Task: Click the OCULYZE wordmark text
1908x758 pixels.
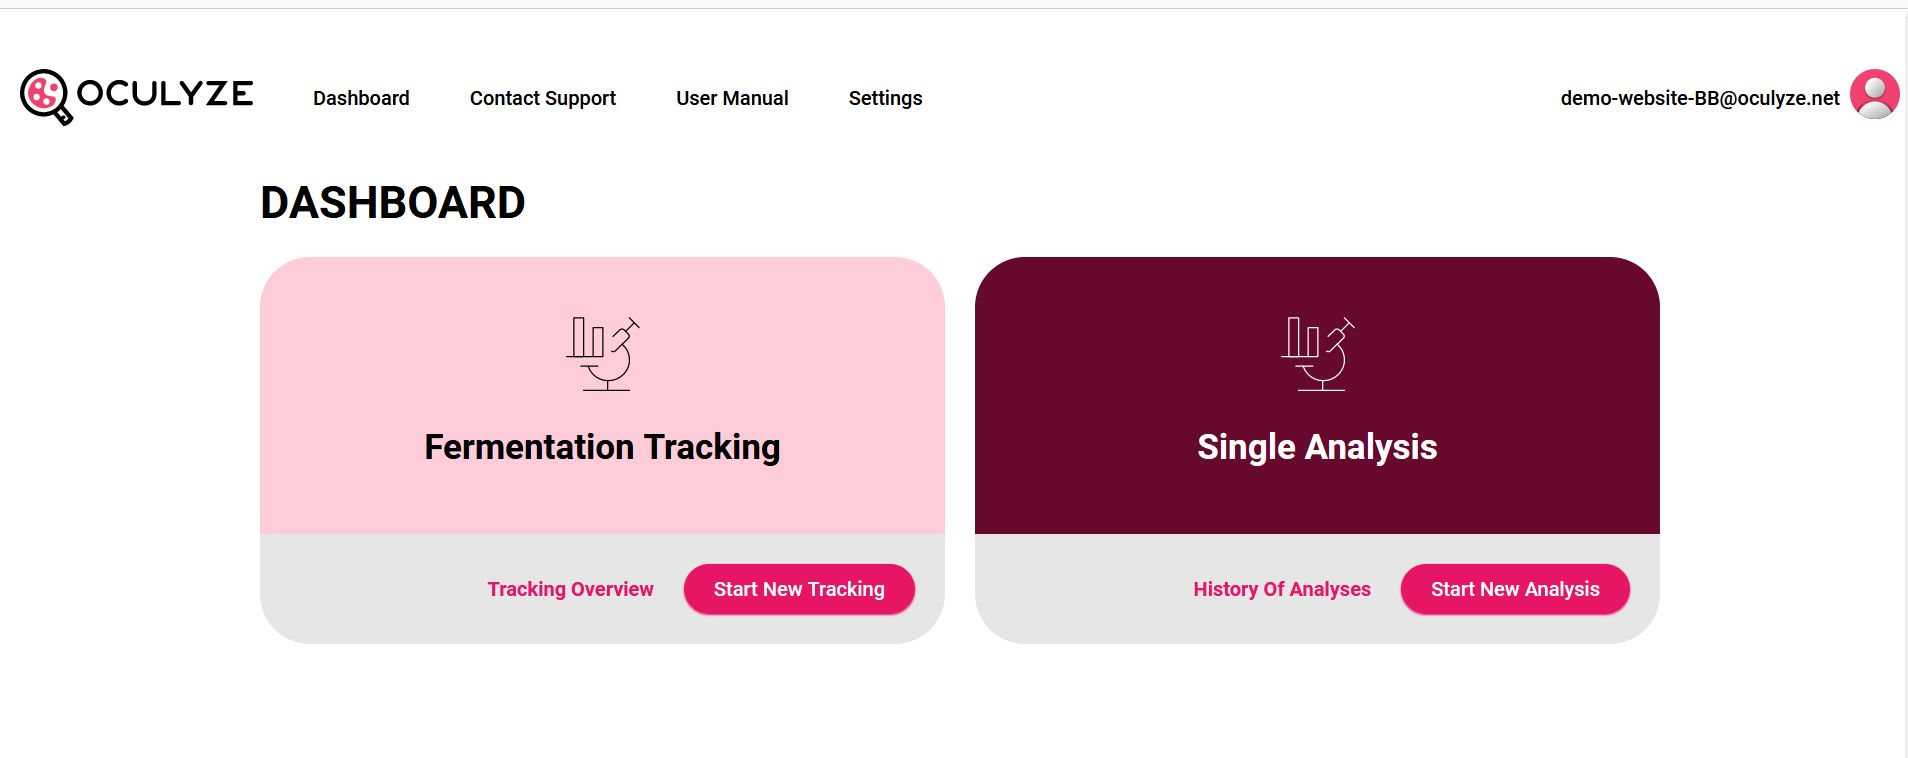Action: pyautogui.click(x=165, y=93)
